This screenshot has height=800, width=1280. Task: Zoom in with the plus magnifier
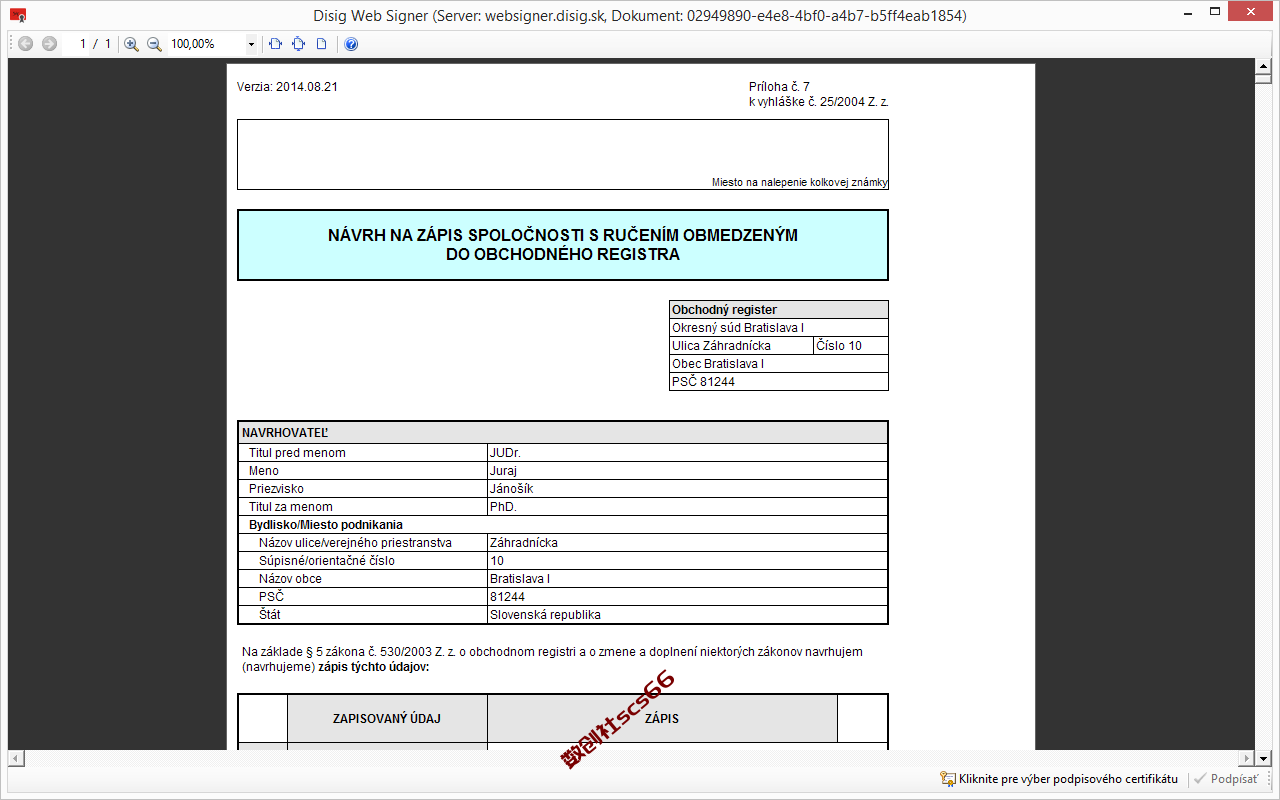[131, 44]
